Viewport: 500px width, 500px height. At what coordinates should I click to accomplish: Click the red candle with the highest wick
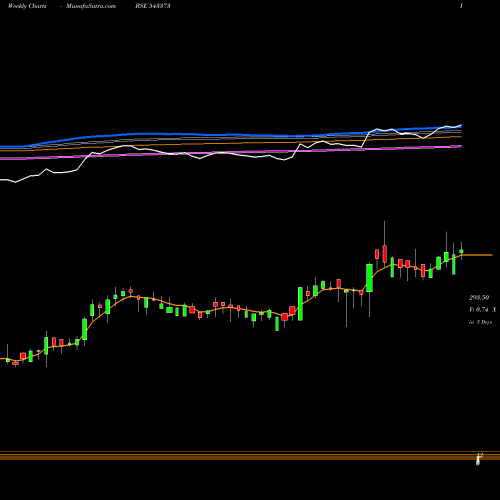pos(385,254)
